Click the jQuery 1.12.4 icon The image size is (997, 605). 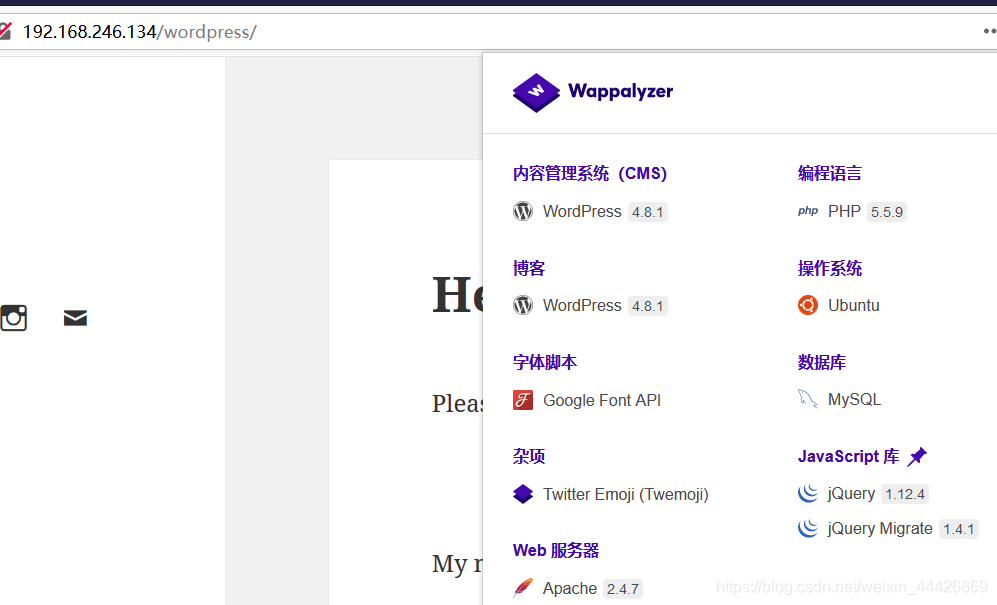tap(808, 494)
